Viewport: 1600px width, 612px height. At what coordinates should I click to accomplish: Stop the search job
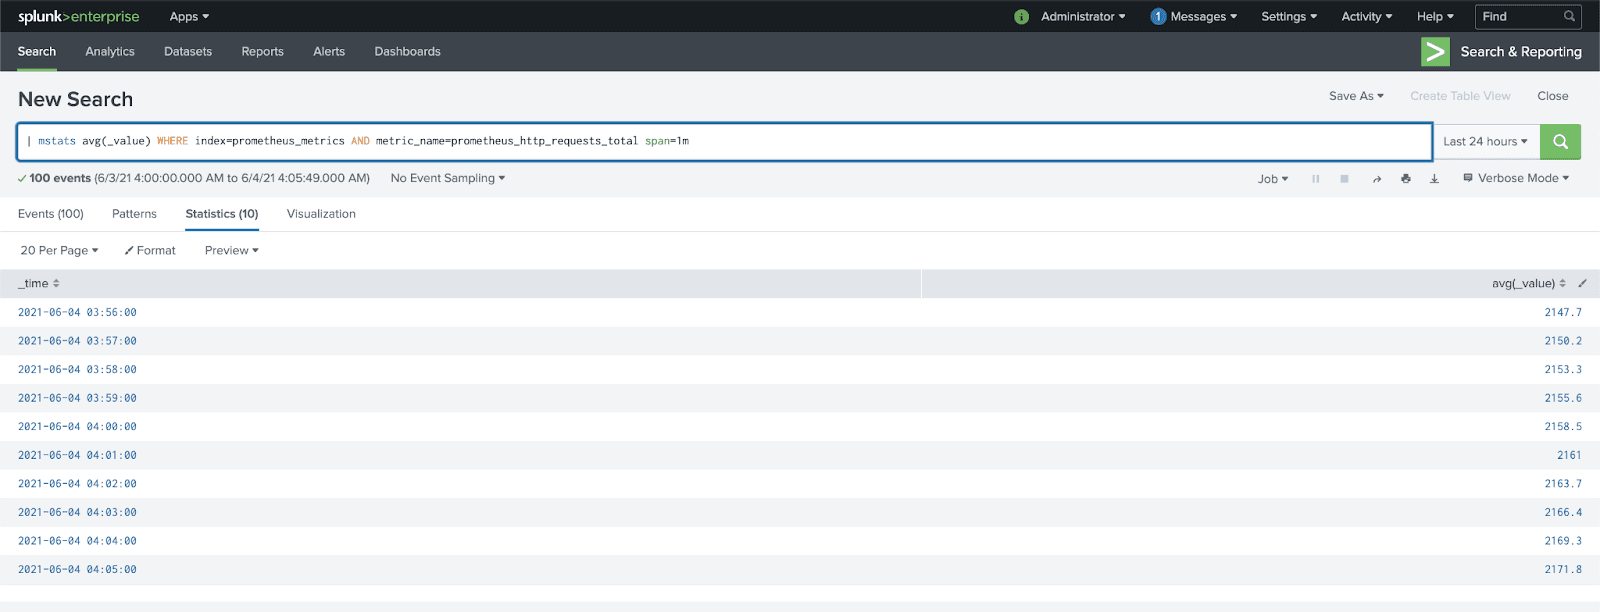pyautogui.click(x=1345, y=179)
